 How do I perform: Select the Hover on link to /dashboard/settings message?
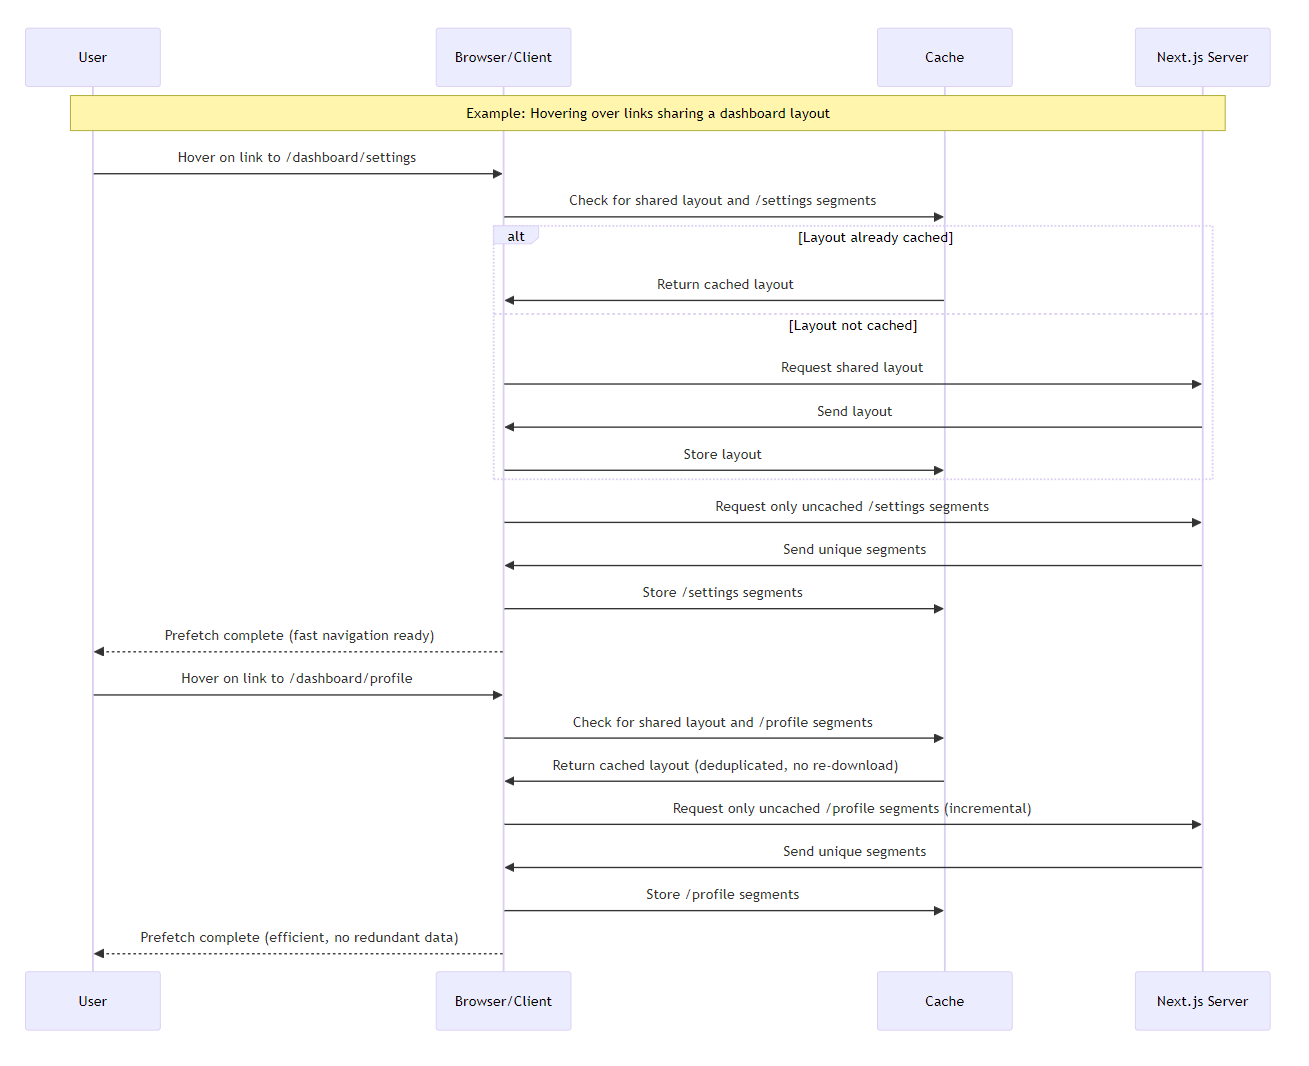pyautogui.click(x=297, y=157)
